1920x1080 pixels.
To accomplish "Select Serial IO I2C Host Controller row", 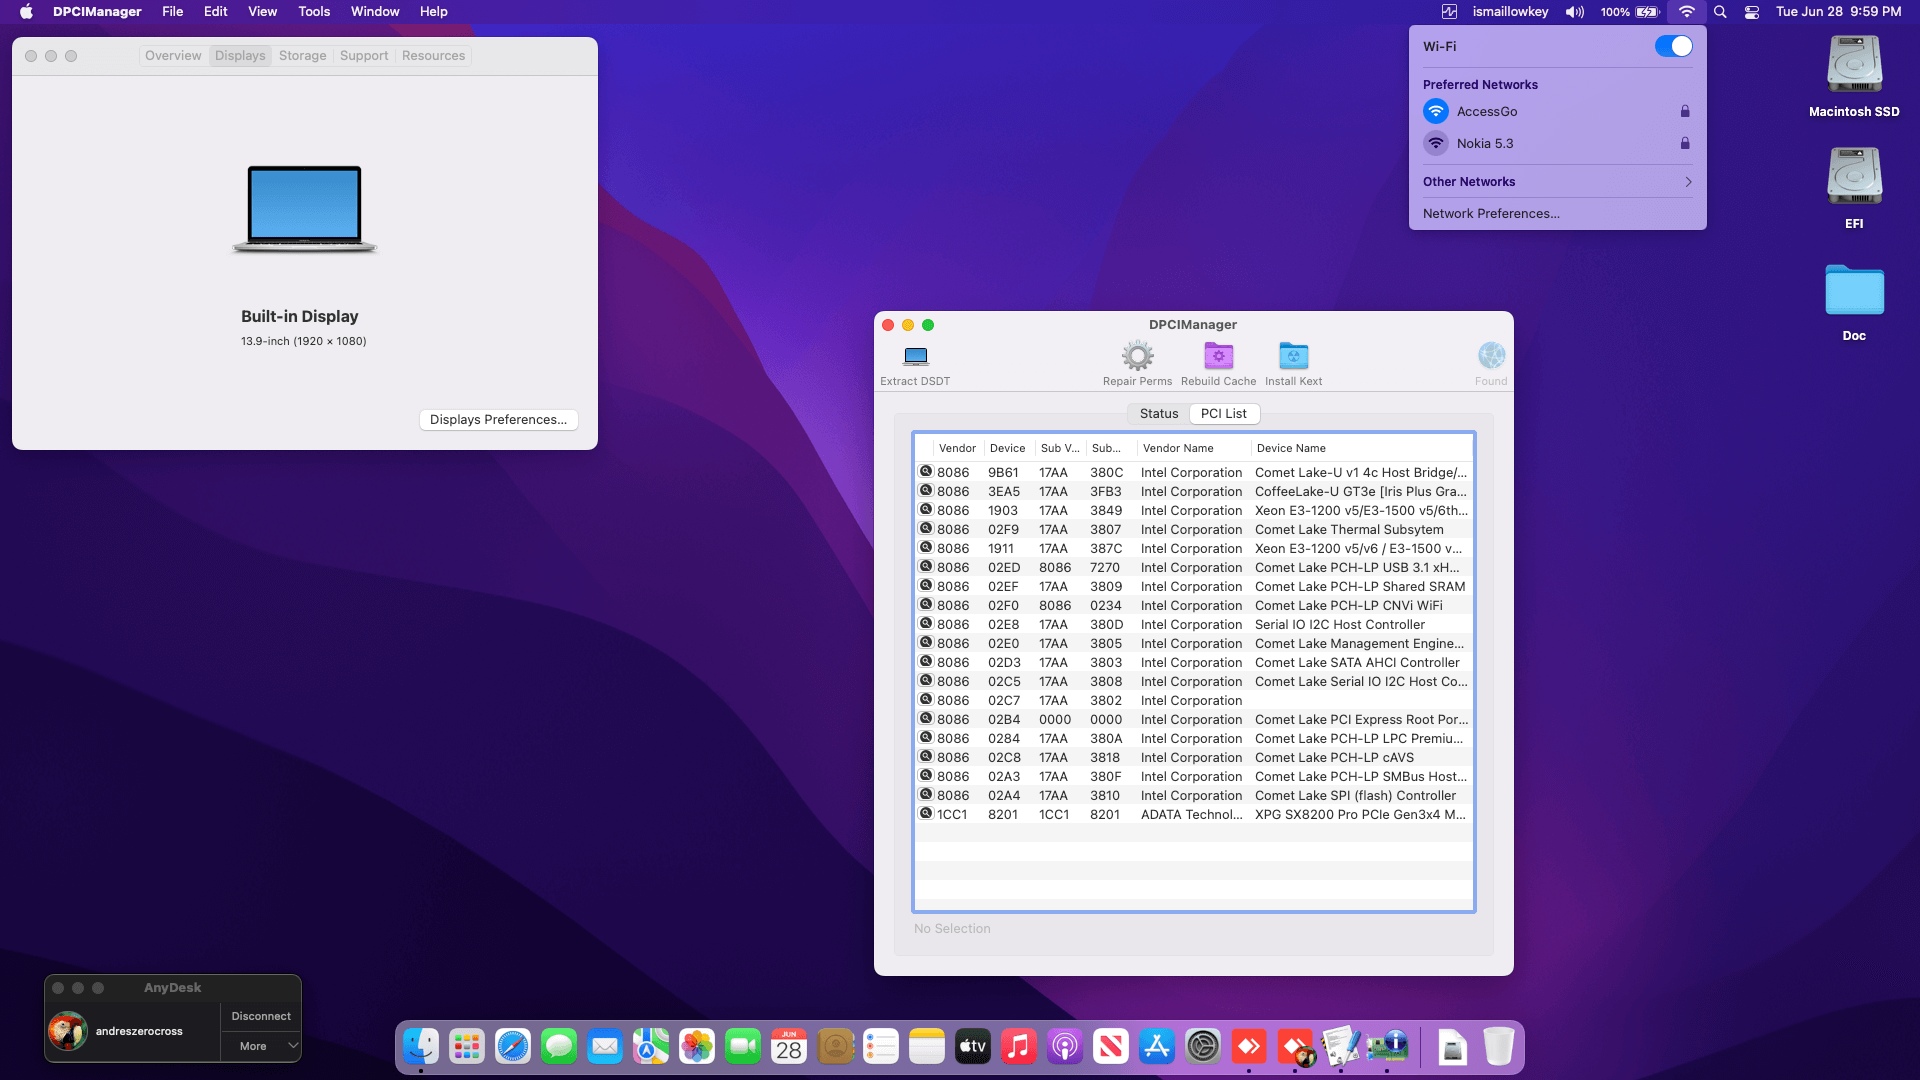I will point(1194,625).
